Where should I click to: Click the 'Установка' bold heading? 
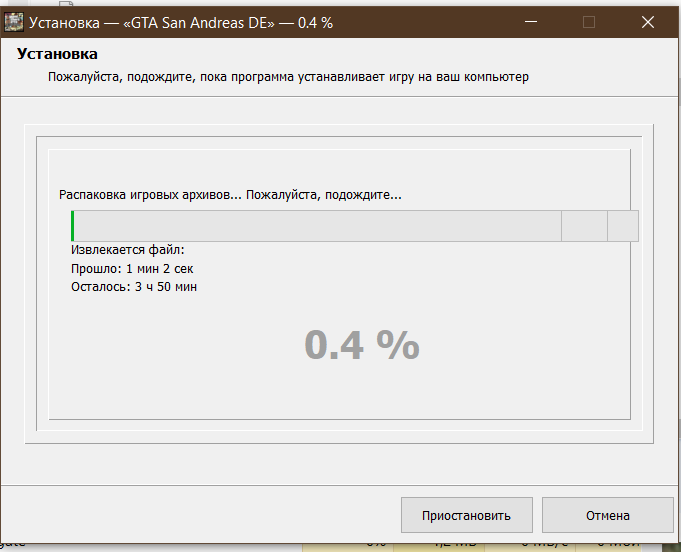(57, 54)
